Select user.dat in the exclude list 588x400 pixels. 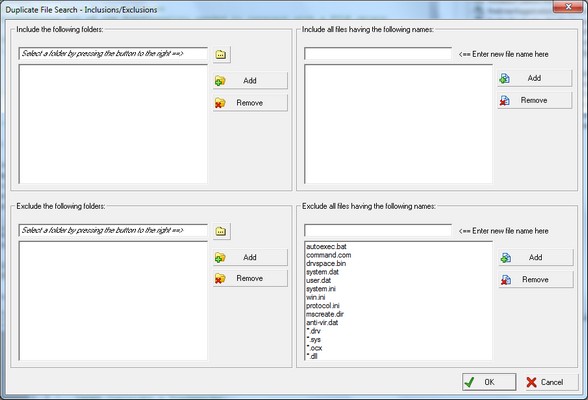pyautogui.click(x=319, y=280)
